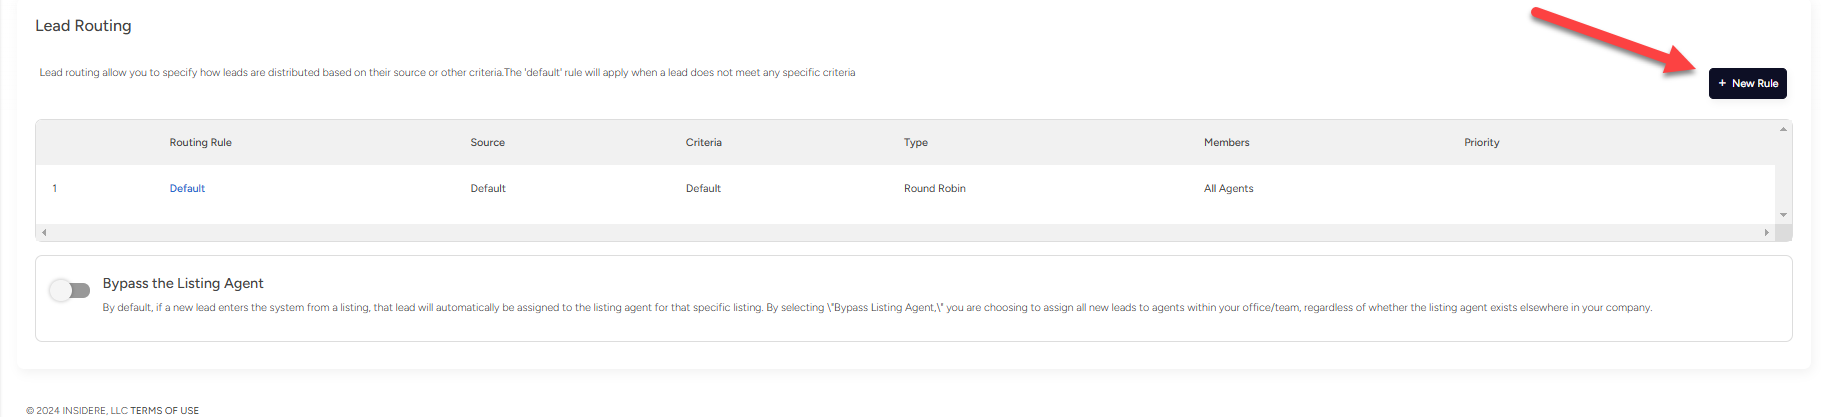The height and width of the screenshot is (417, 1821).
Task: Click the table's scroll down arrow
Action: pyautogui.click(x=1783, y=215)
